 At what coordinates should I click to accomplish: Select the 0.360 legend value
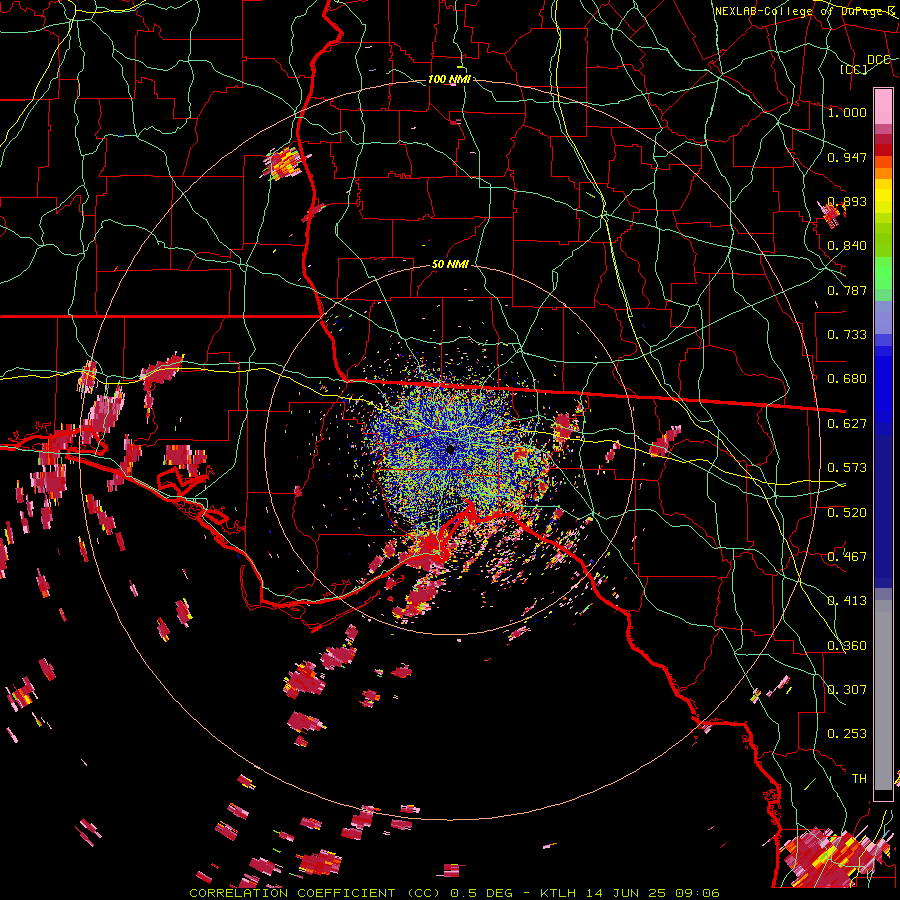pyautogui.click(x=847, y=646)
